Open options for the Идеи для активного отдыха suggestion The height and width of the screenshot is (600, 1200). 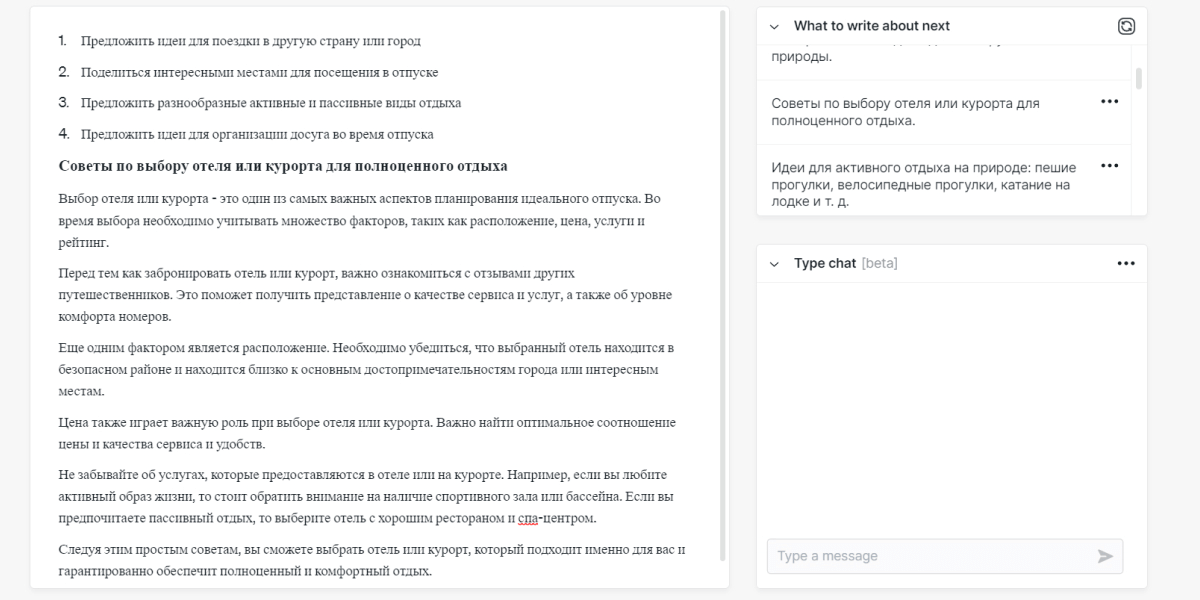pyautogui.click(x=1109, y=165)
